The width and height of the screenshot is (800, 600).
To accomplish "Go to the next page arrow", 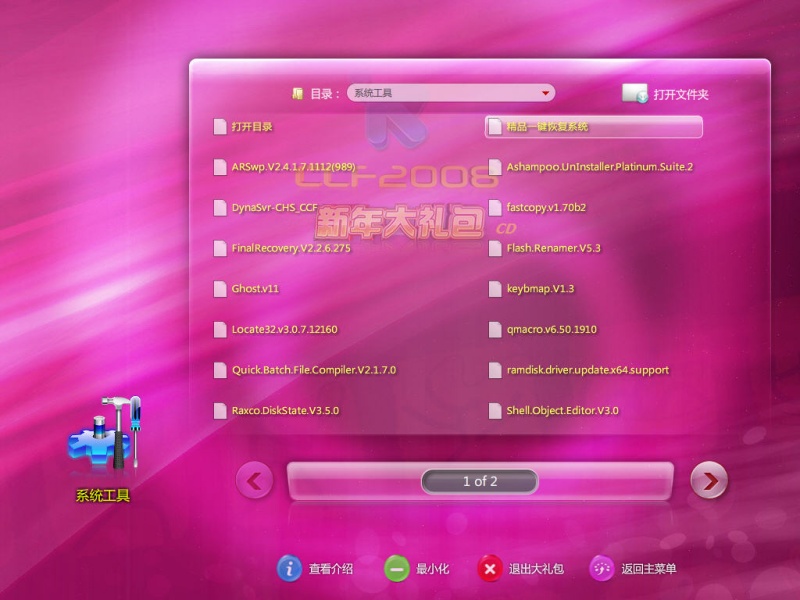I will pos(709,481).
